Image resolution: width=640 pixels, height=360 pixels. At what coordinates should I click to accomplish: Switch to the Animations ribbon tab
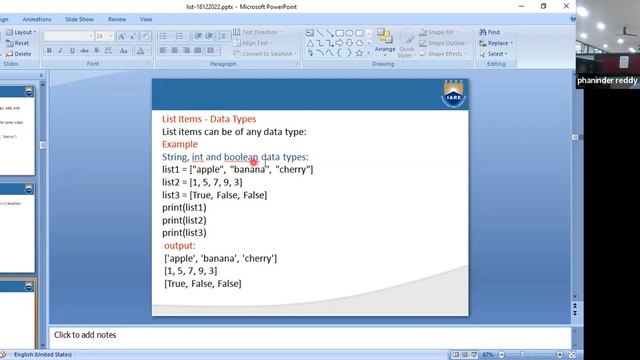[x=37, y=19]
